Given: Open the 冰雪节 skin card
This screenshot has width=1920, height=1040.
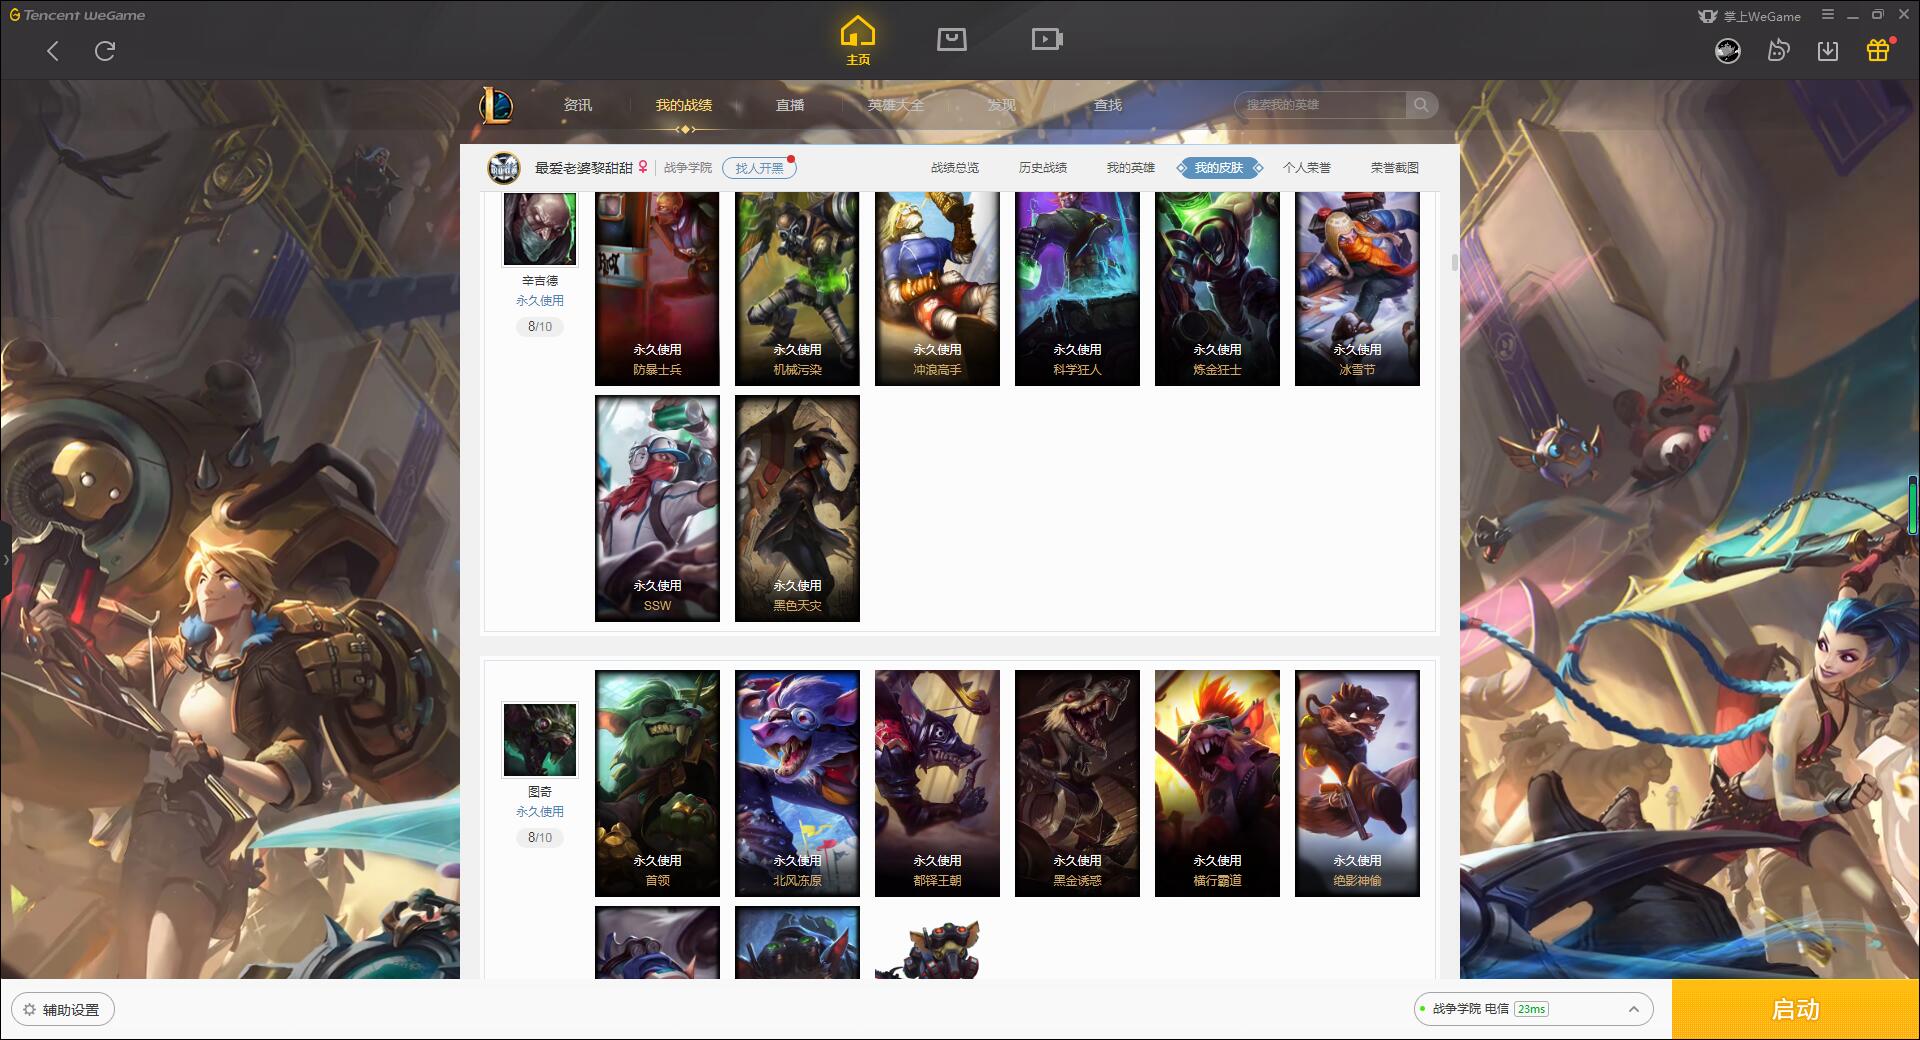Looking at the screenshot, I should coord(1357,288).
